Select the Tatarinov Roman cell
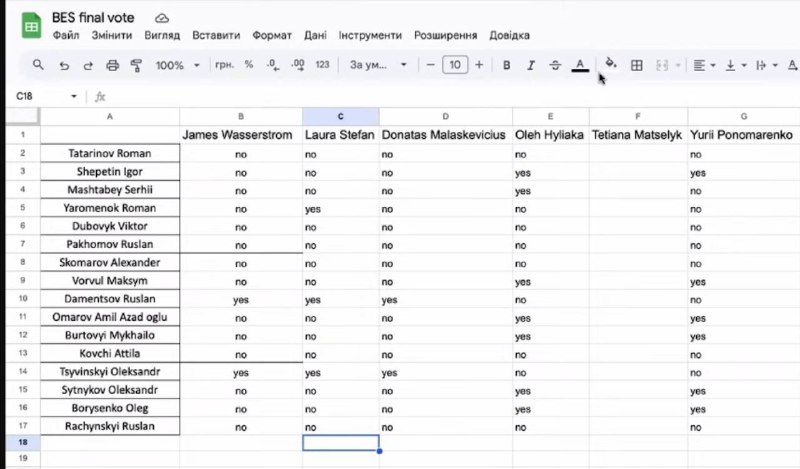The width and height of the screenshot is (800, 469). point(110,154)
